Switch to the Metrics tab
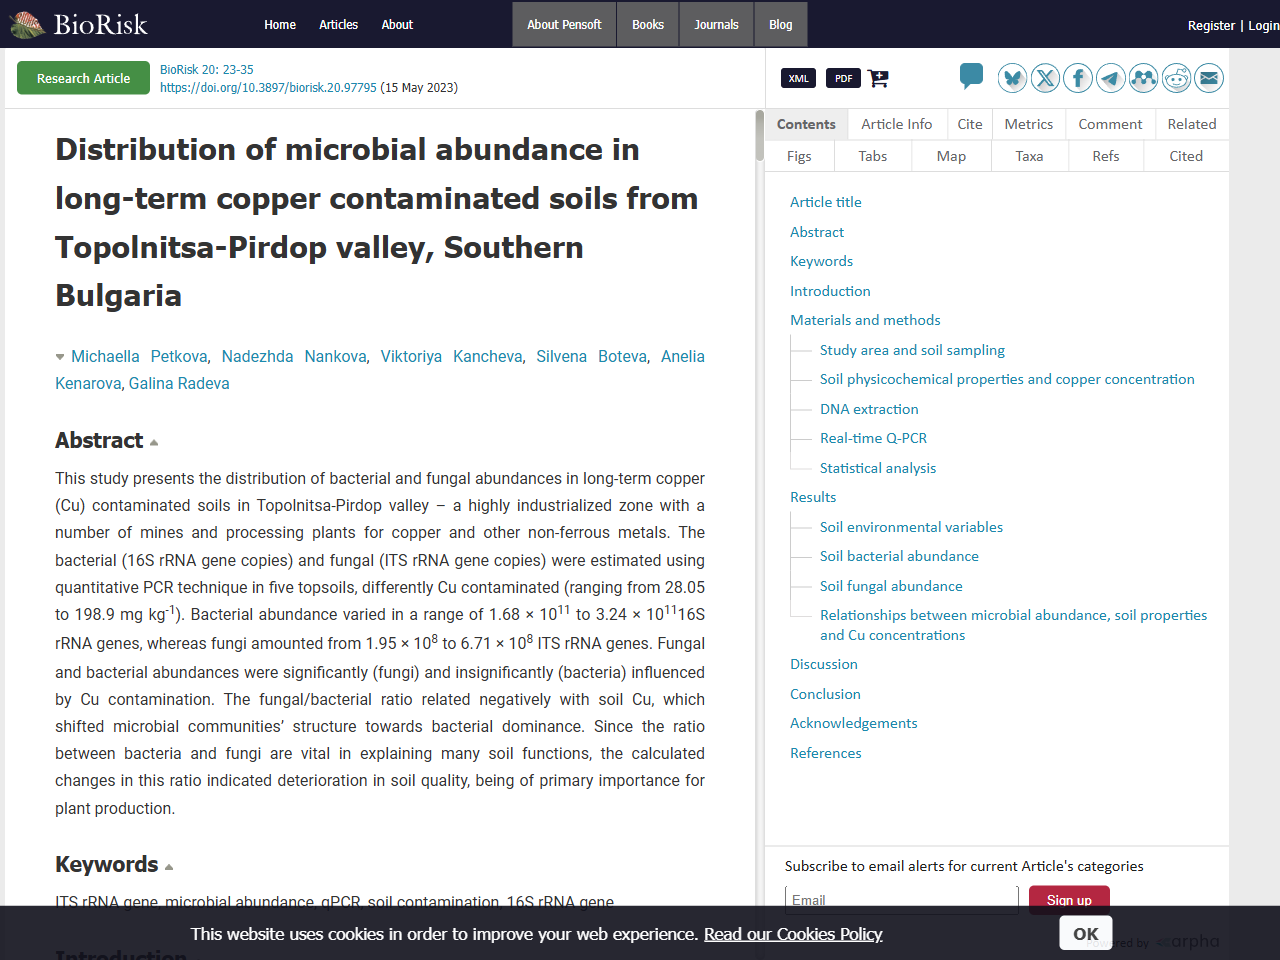 pyautogui.click(x=1029, y=124)
